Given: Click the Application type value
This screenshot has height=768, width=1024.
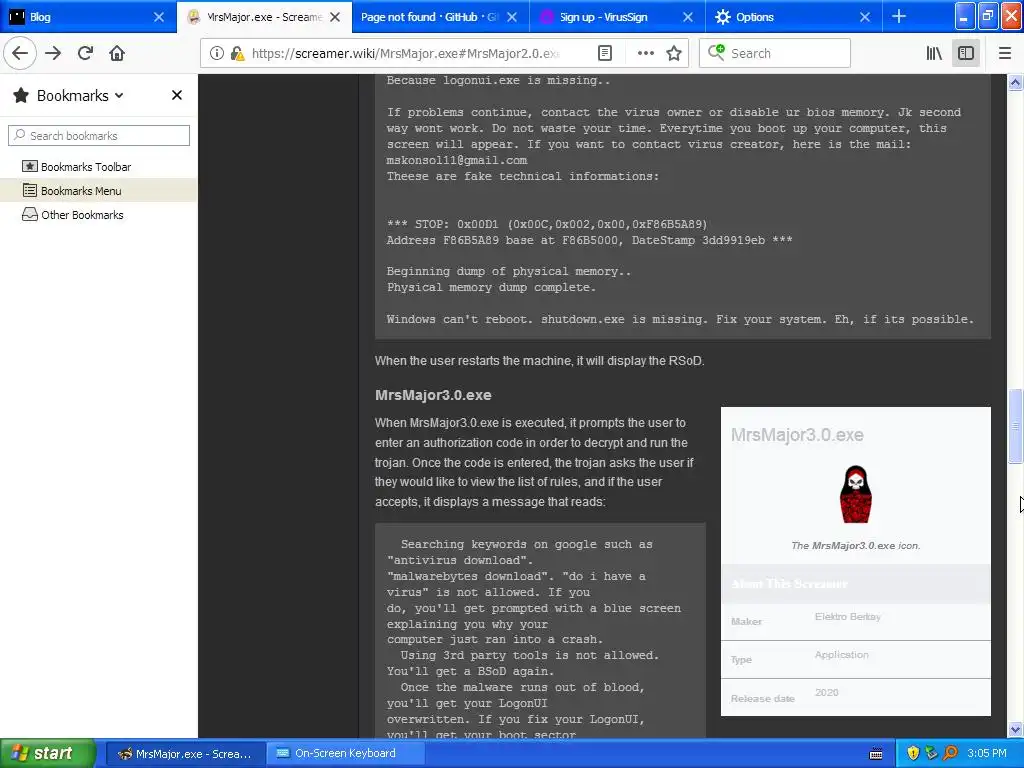Looking at the screenshot, I should [841, 654].
